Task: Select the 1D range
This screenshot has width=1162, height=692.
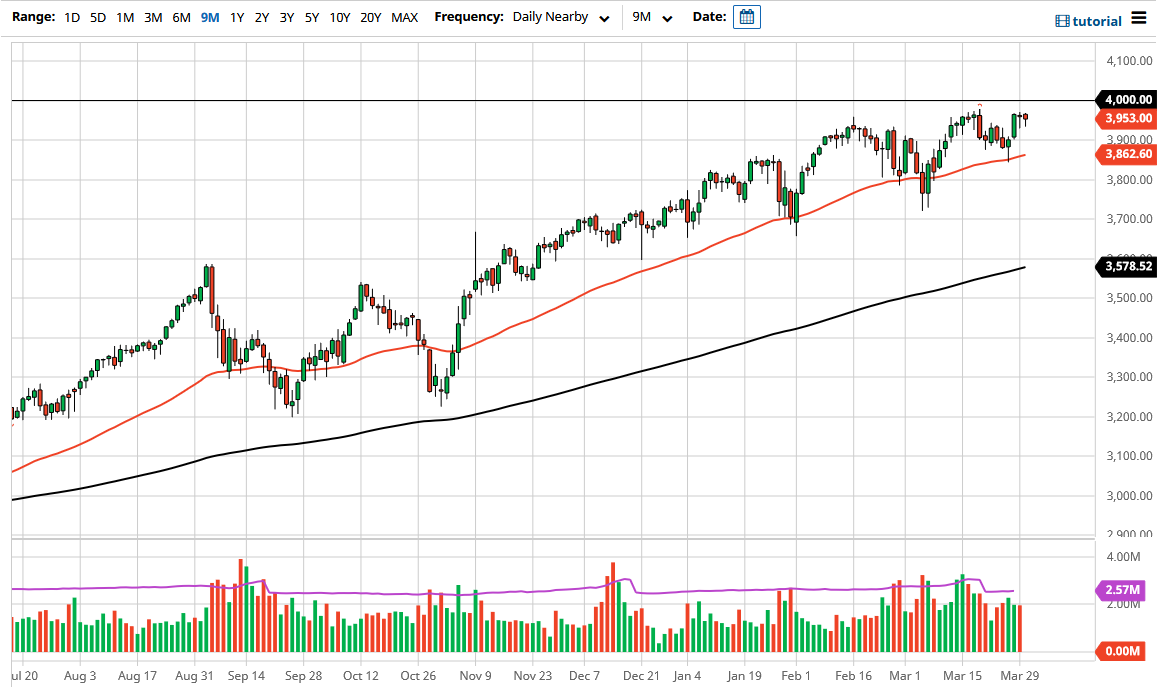Action: (x=71, y=17)
